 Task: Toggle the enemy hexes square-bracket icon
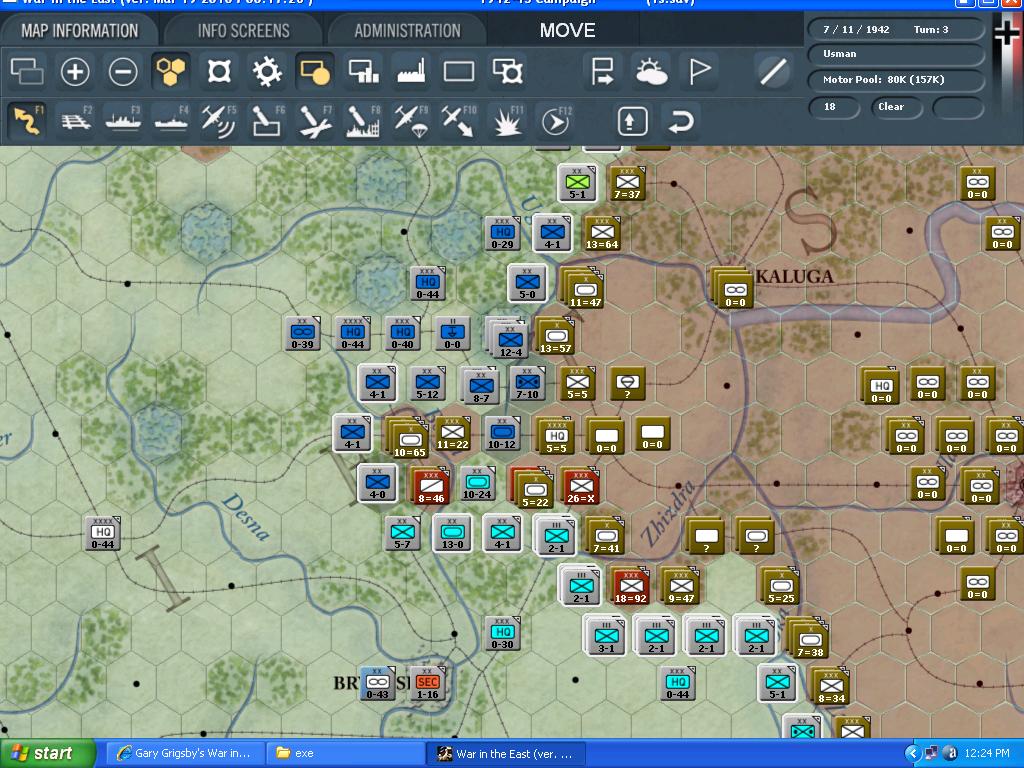pyautogui.click(x=219, y=71)
